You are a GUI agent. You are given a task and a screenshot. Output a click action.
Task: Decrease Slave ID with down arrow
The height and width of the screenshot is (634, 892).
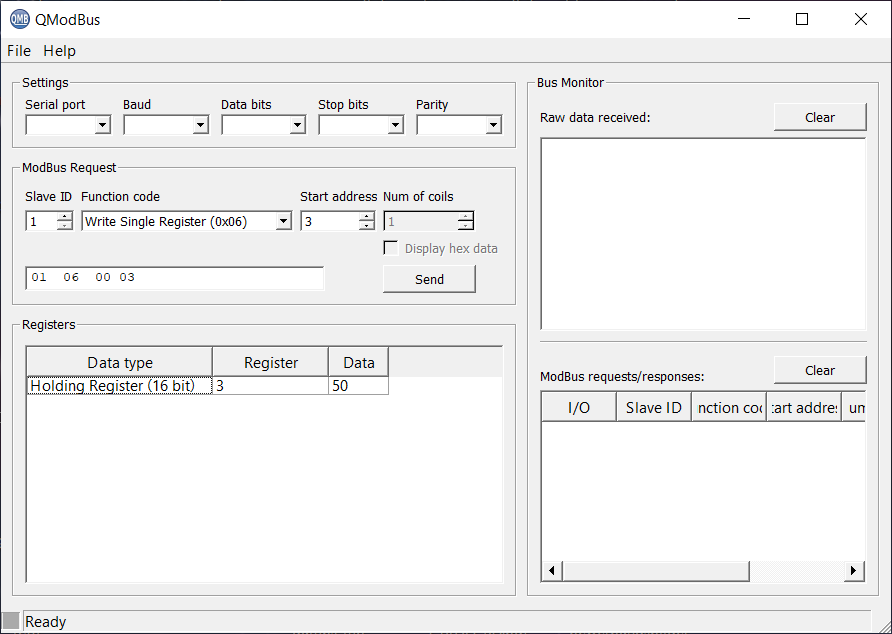click(65, 226)
